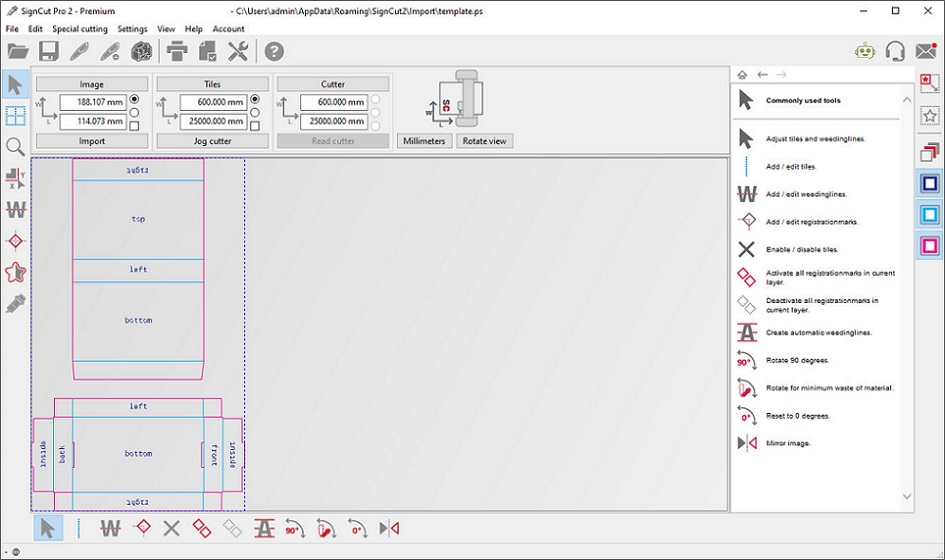Open the Edit menu

36,28
